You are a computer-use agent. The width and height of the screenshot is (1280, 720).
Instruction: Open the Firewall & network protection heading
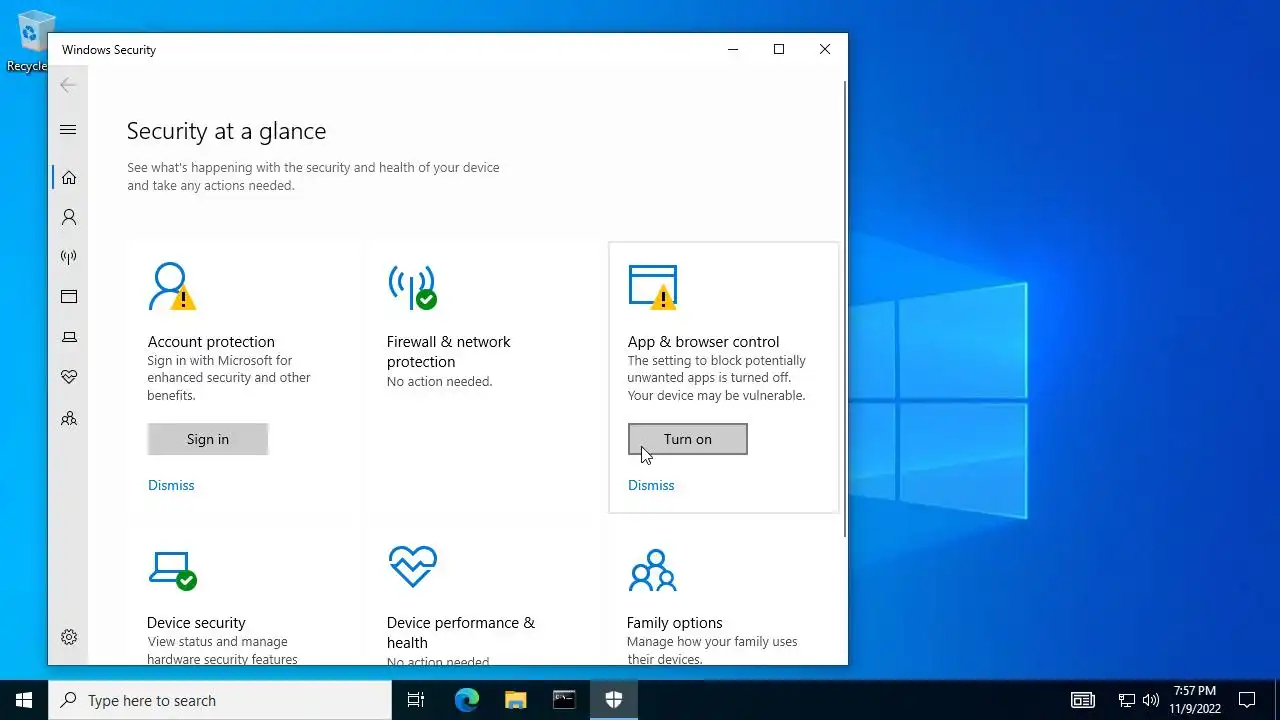(448, 352)
